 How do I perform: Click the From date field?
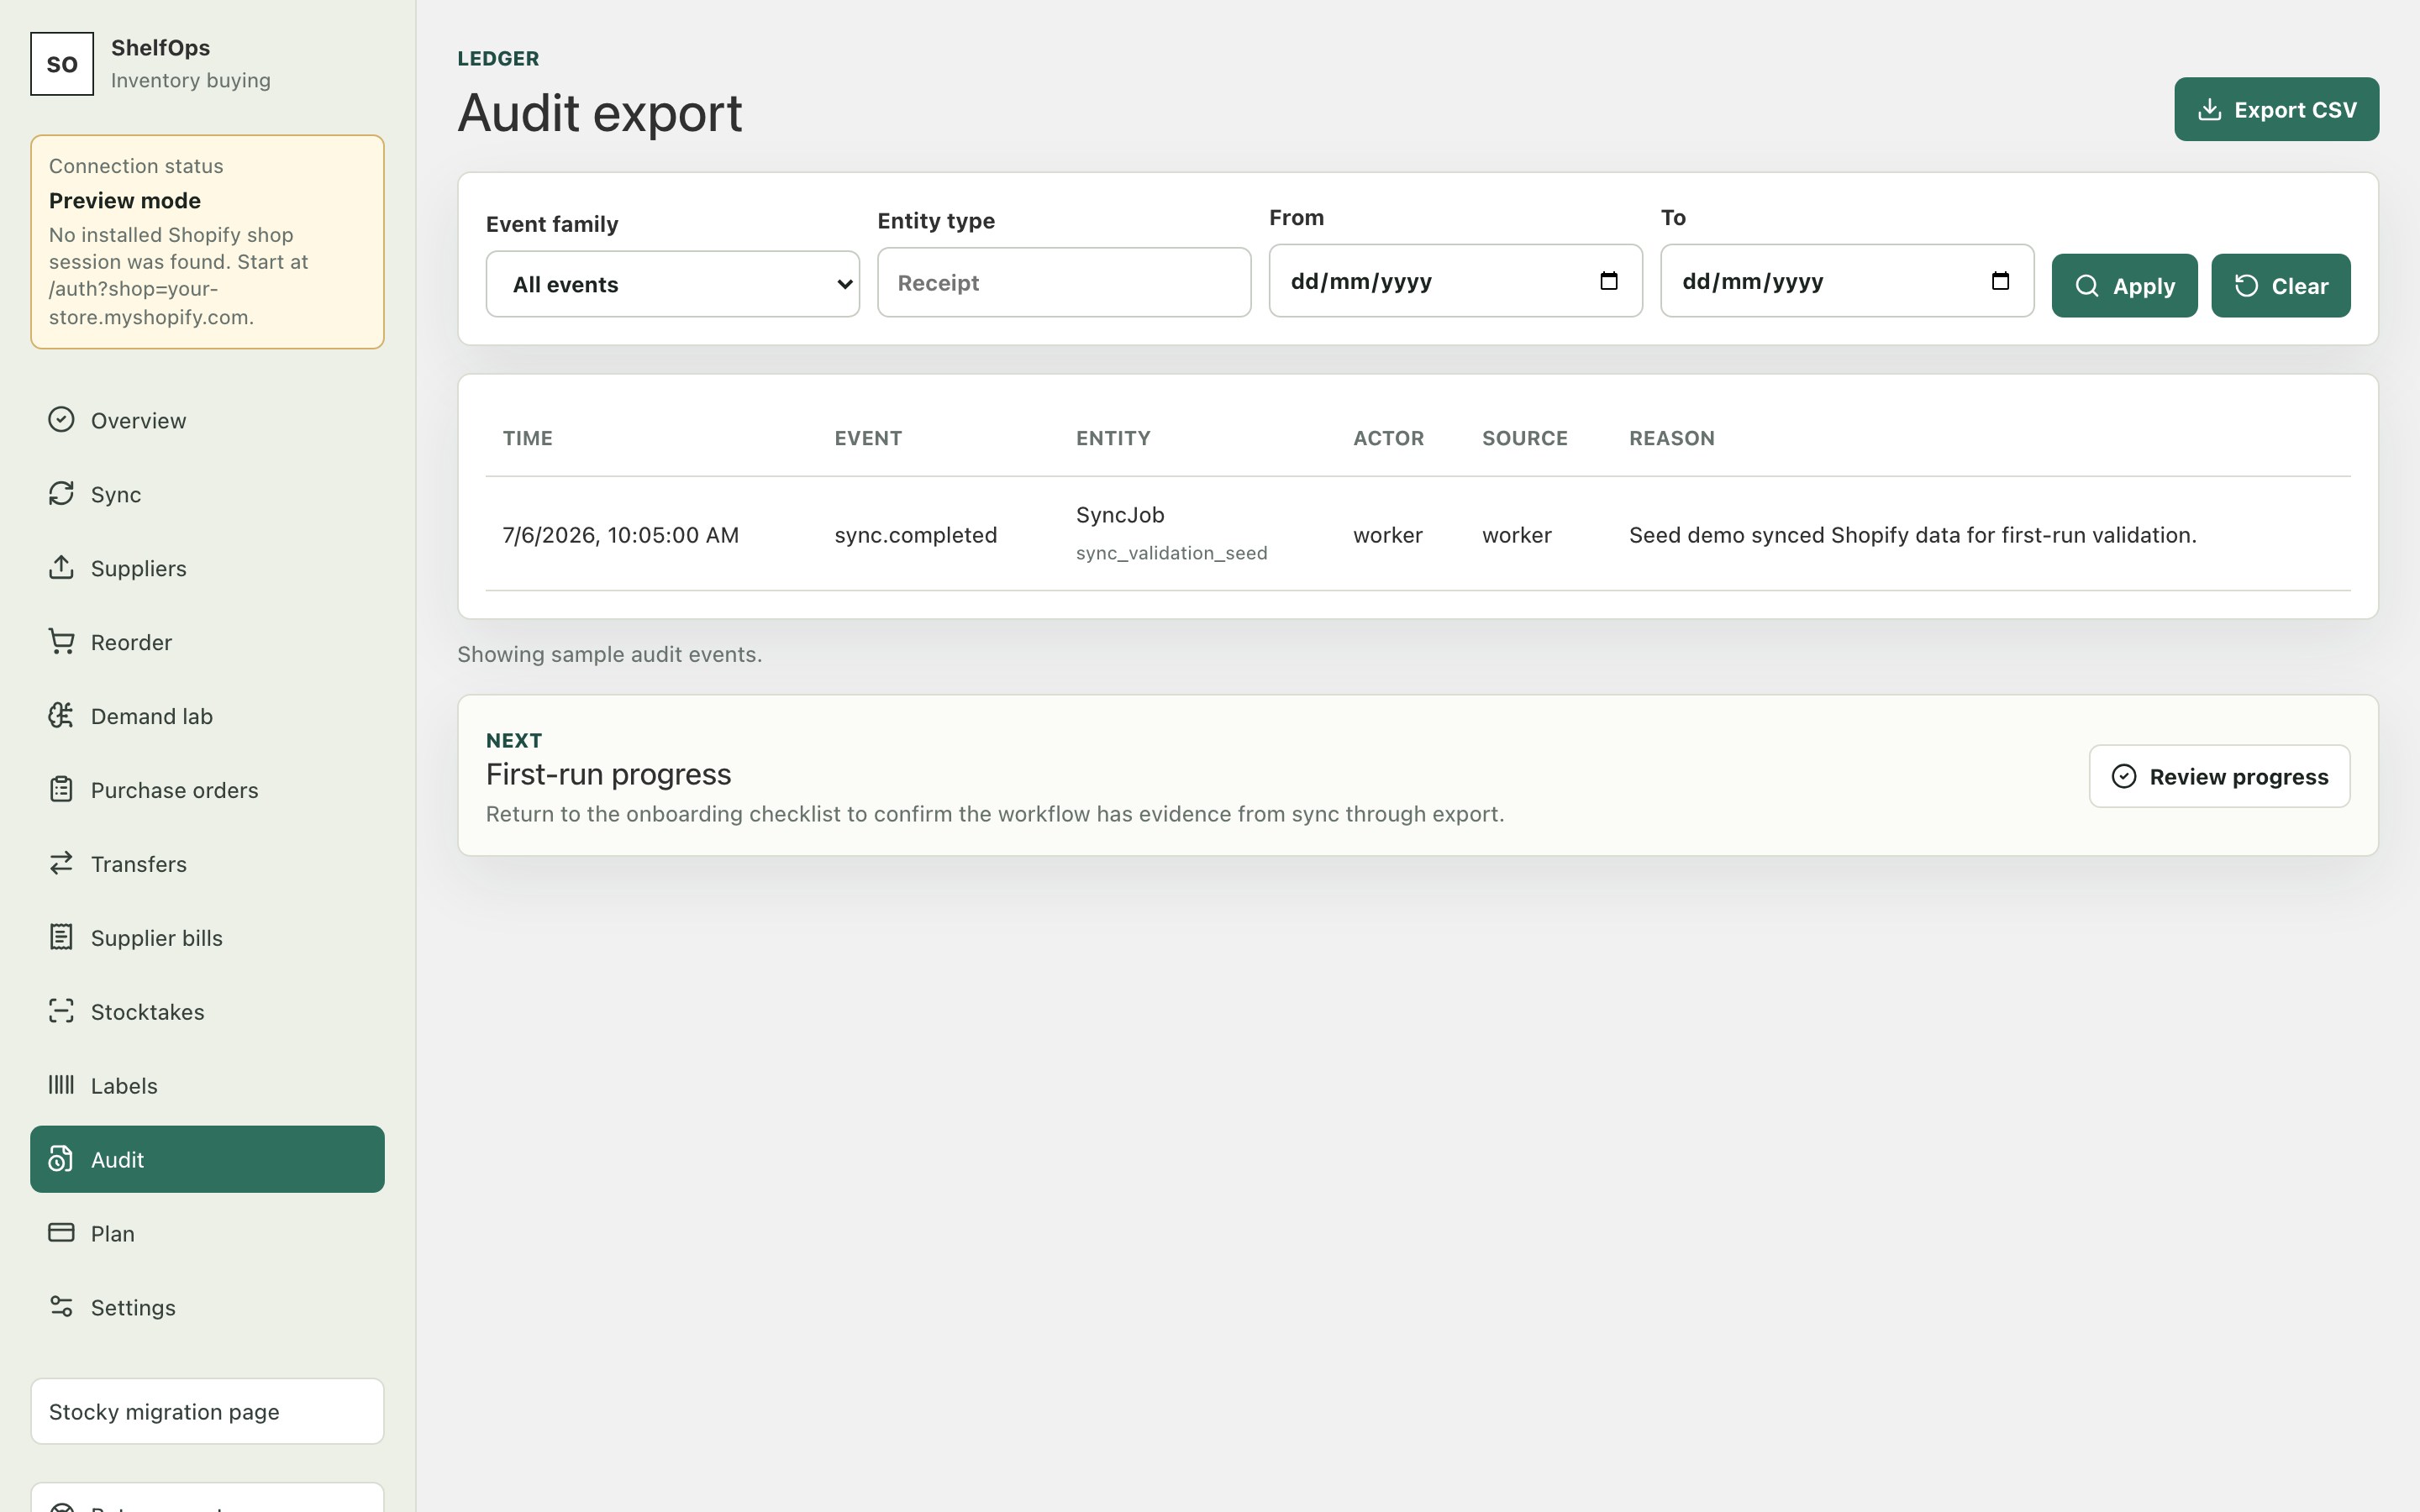pyautogui.click(x=1455, y=281)
